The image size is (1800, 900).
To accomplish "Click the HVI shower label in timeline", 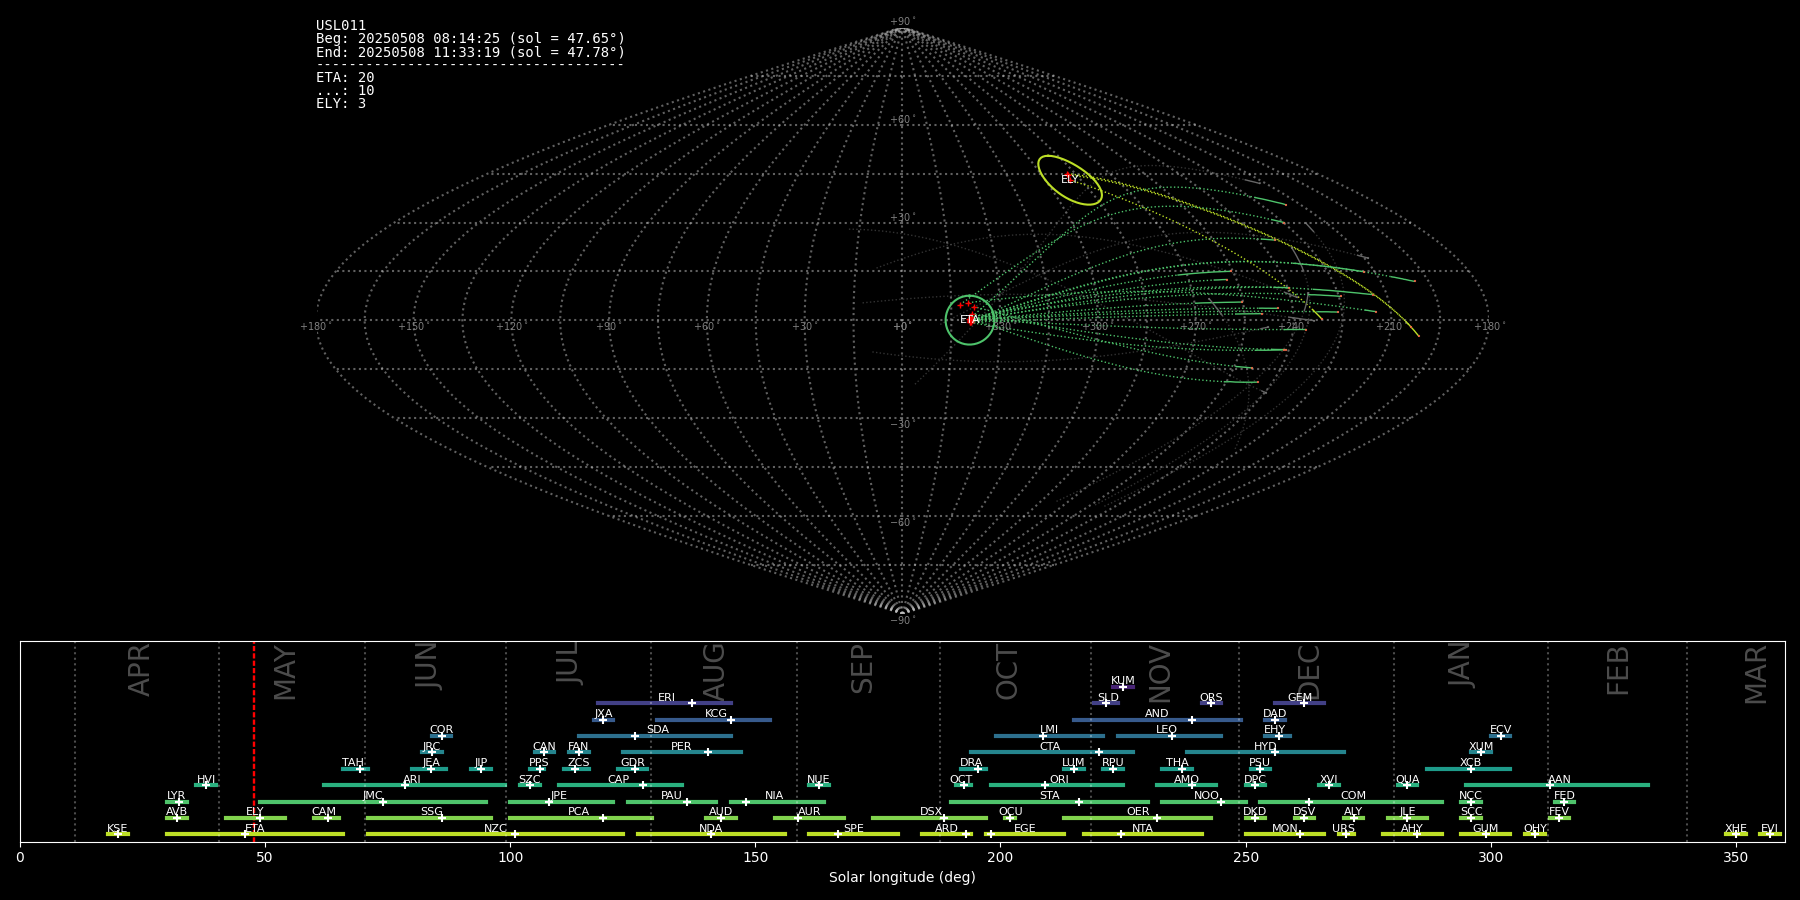I will 206,779.
